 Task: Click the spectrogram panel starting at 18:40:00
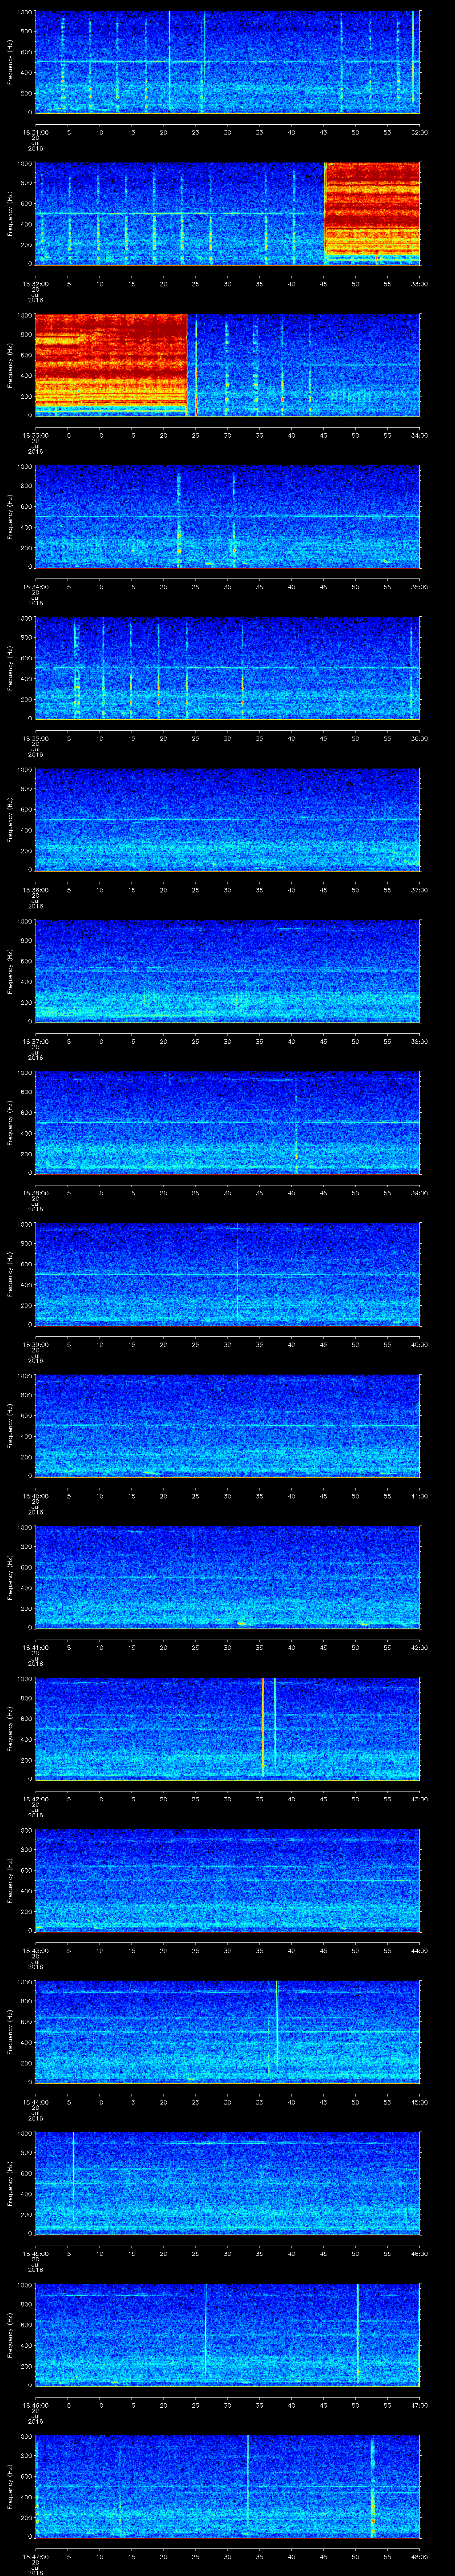point(227,1426)
